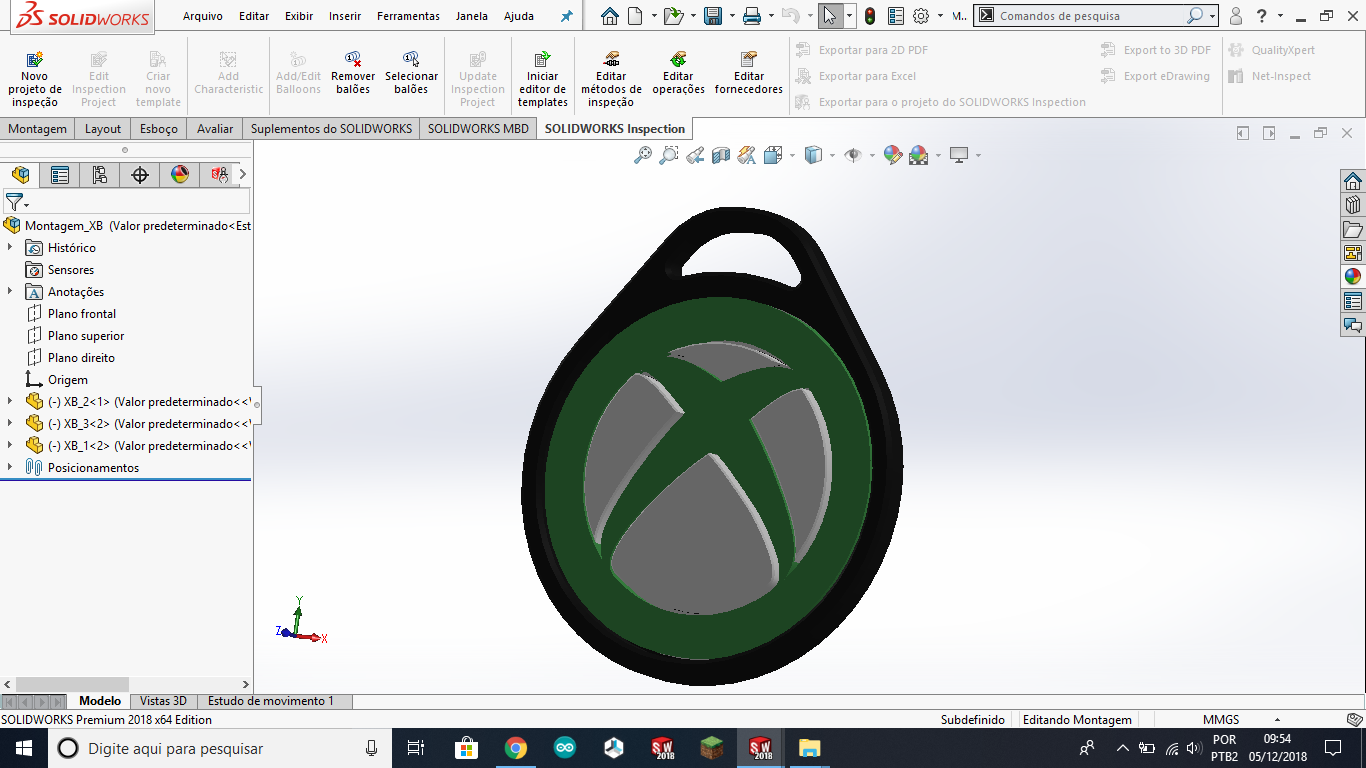The width and height of the screenshot is (1366, 768).
Task: Open the Arduino icon in taskbar
Action: tap(565, 748)
